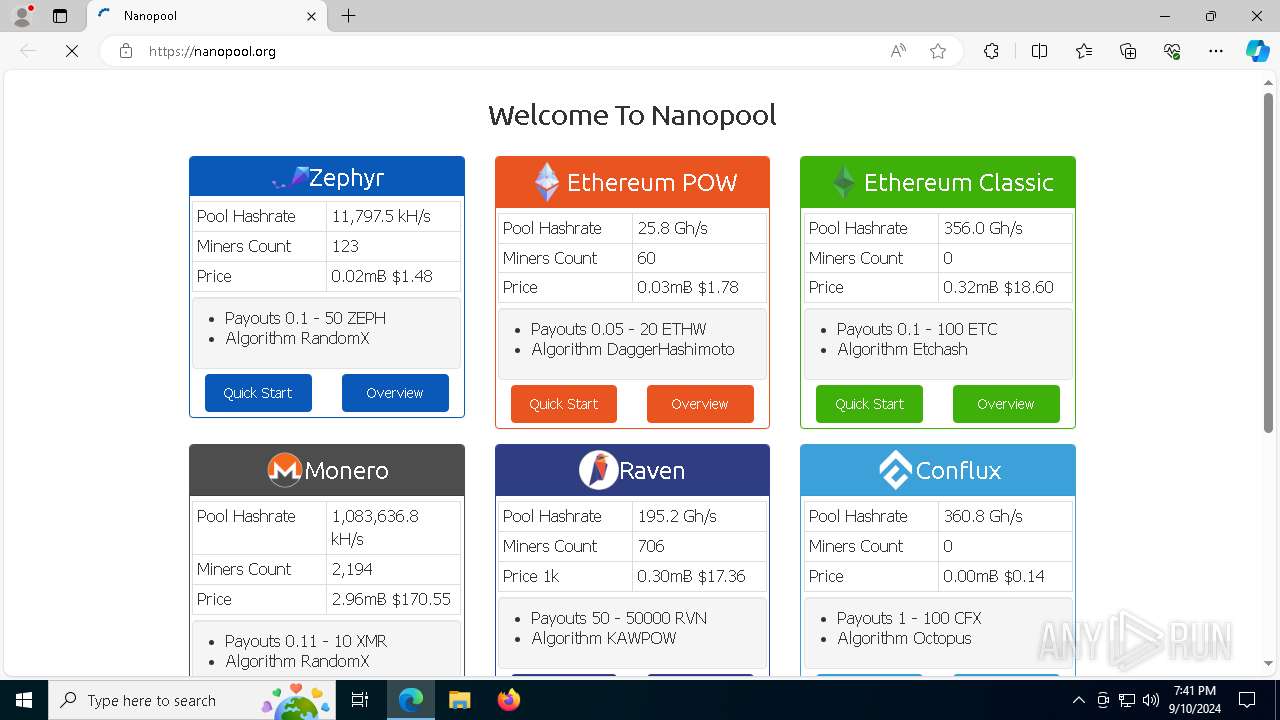Click Conflux hashrate 360.8 Gh/s
Viewport: 1280px width, 720px height.
click(983, 516)
